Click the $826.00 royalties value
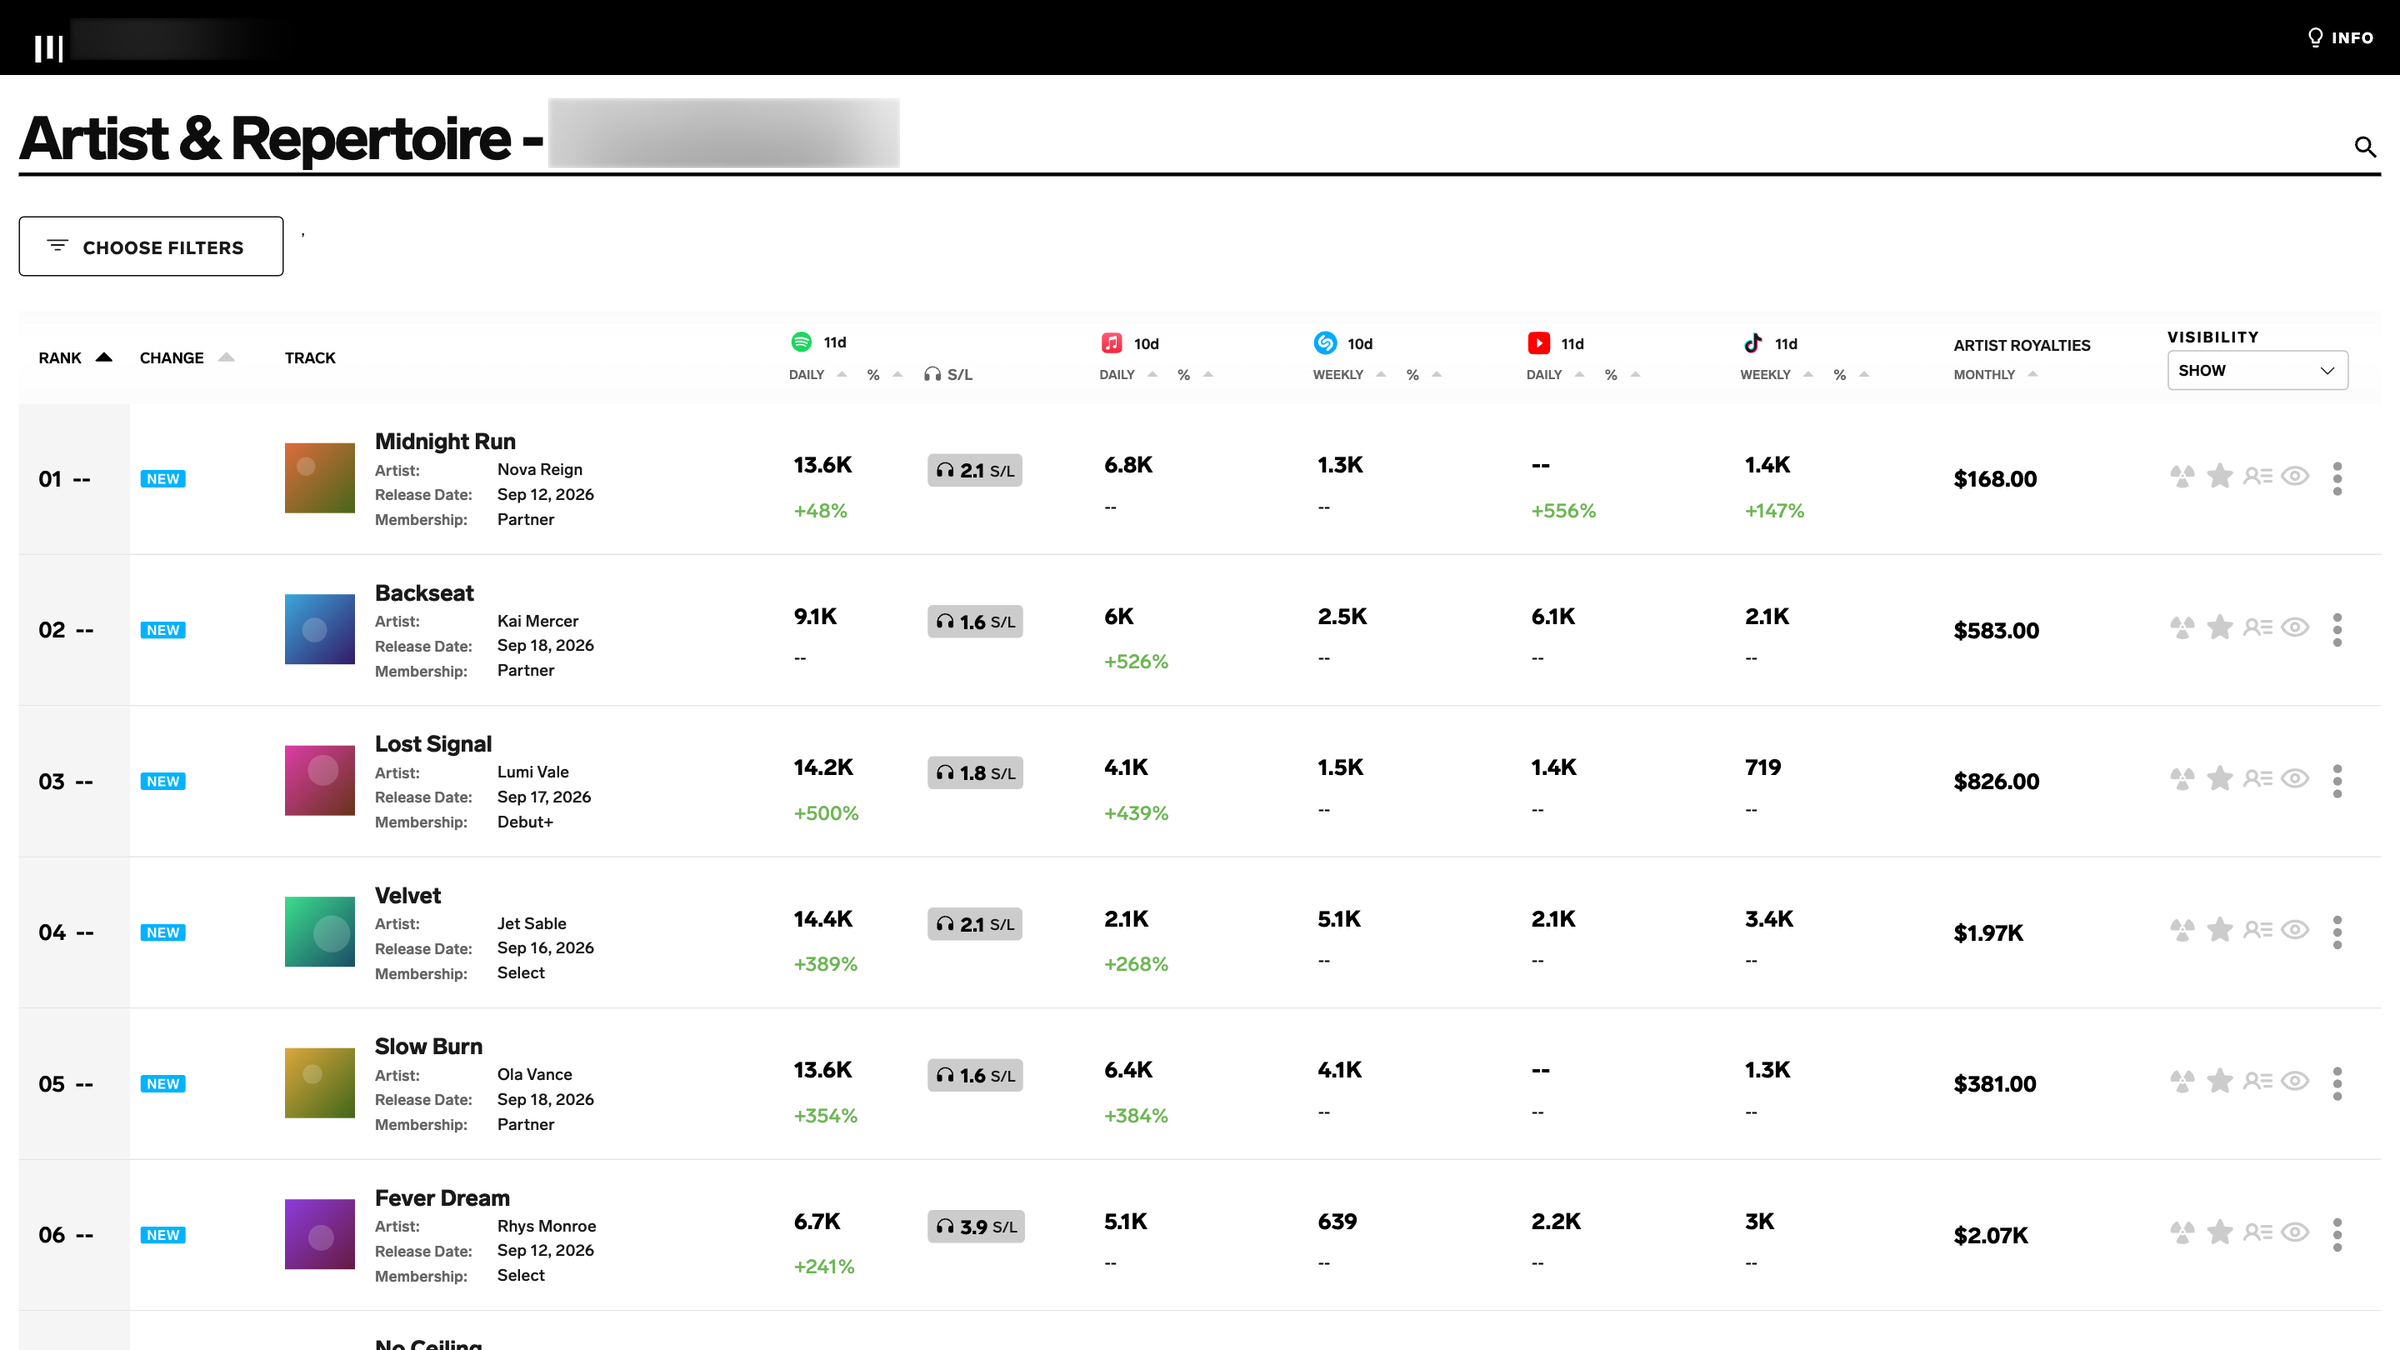This screenshot has width=2400, height=1350. (1996, 781)
